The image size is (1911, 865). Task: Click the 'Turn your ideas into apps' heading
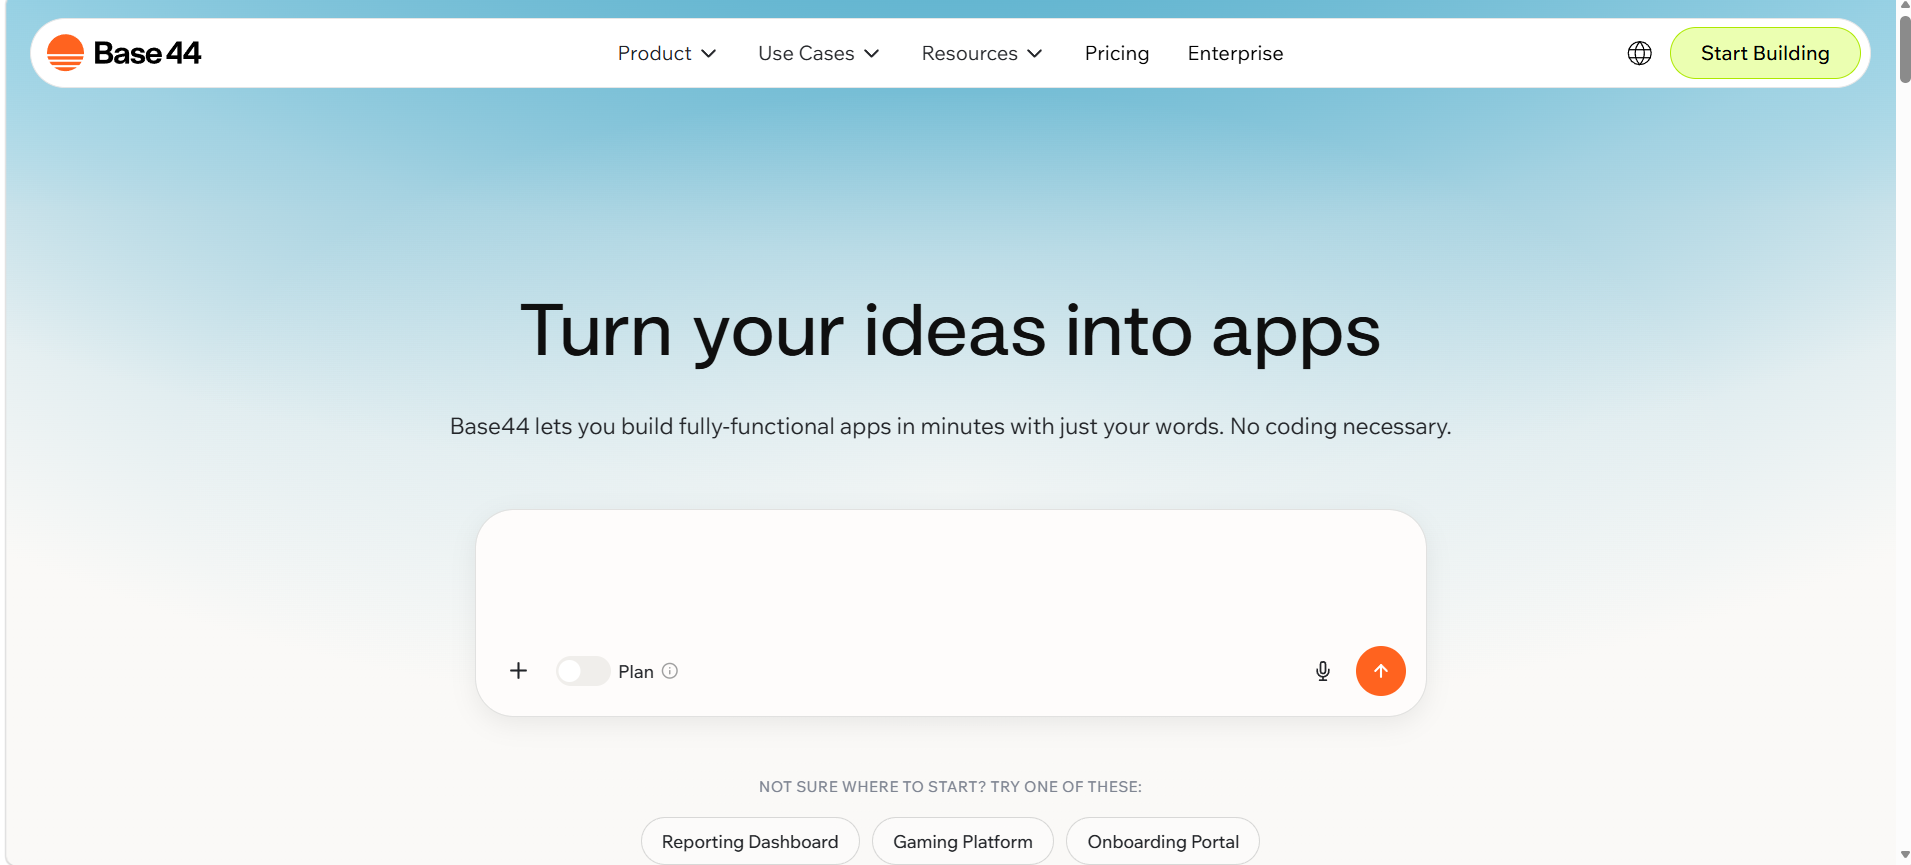coord(950,332)
